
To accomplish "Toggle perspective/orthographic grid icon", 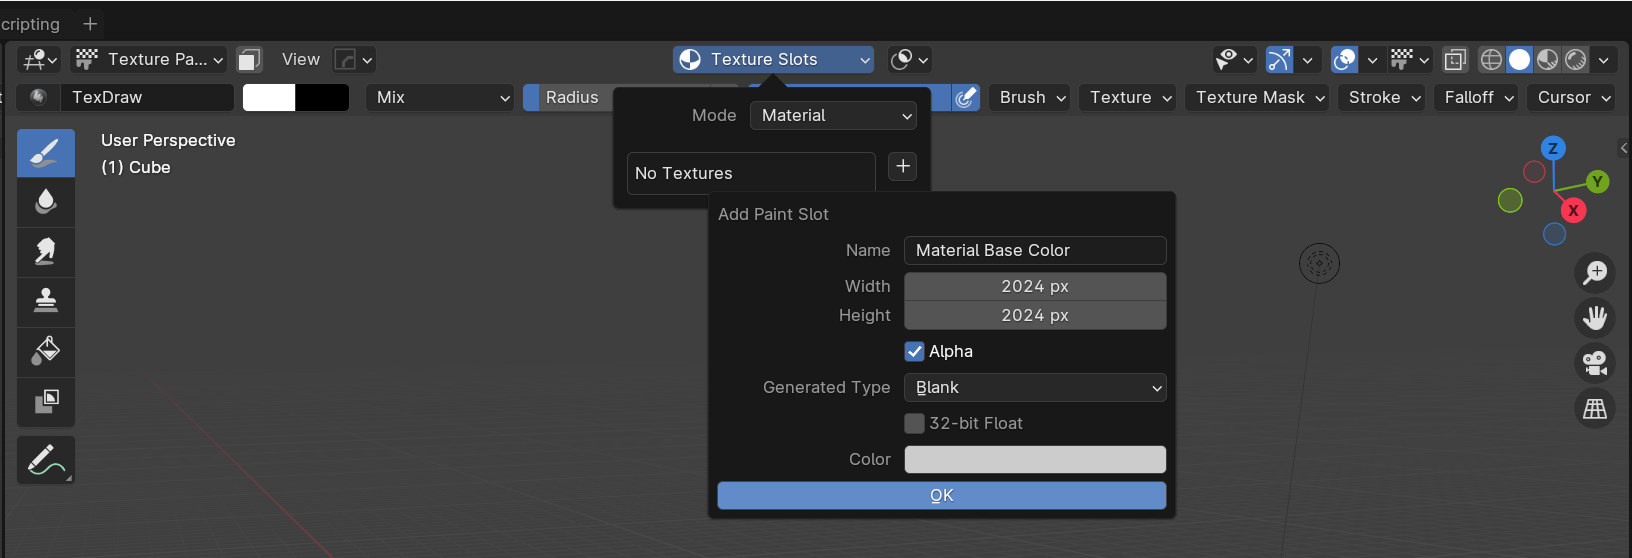I will coord(1595,408).
